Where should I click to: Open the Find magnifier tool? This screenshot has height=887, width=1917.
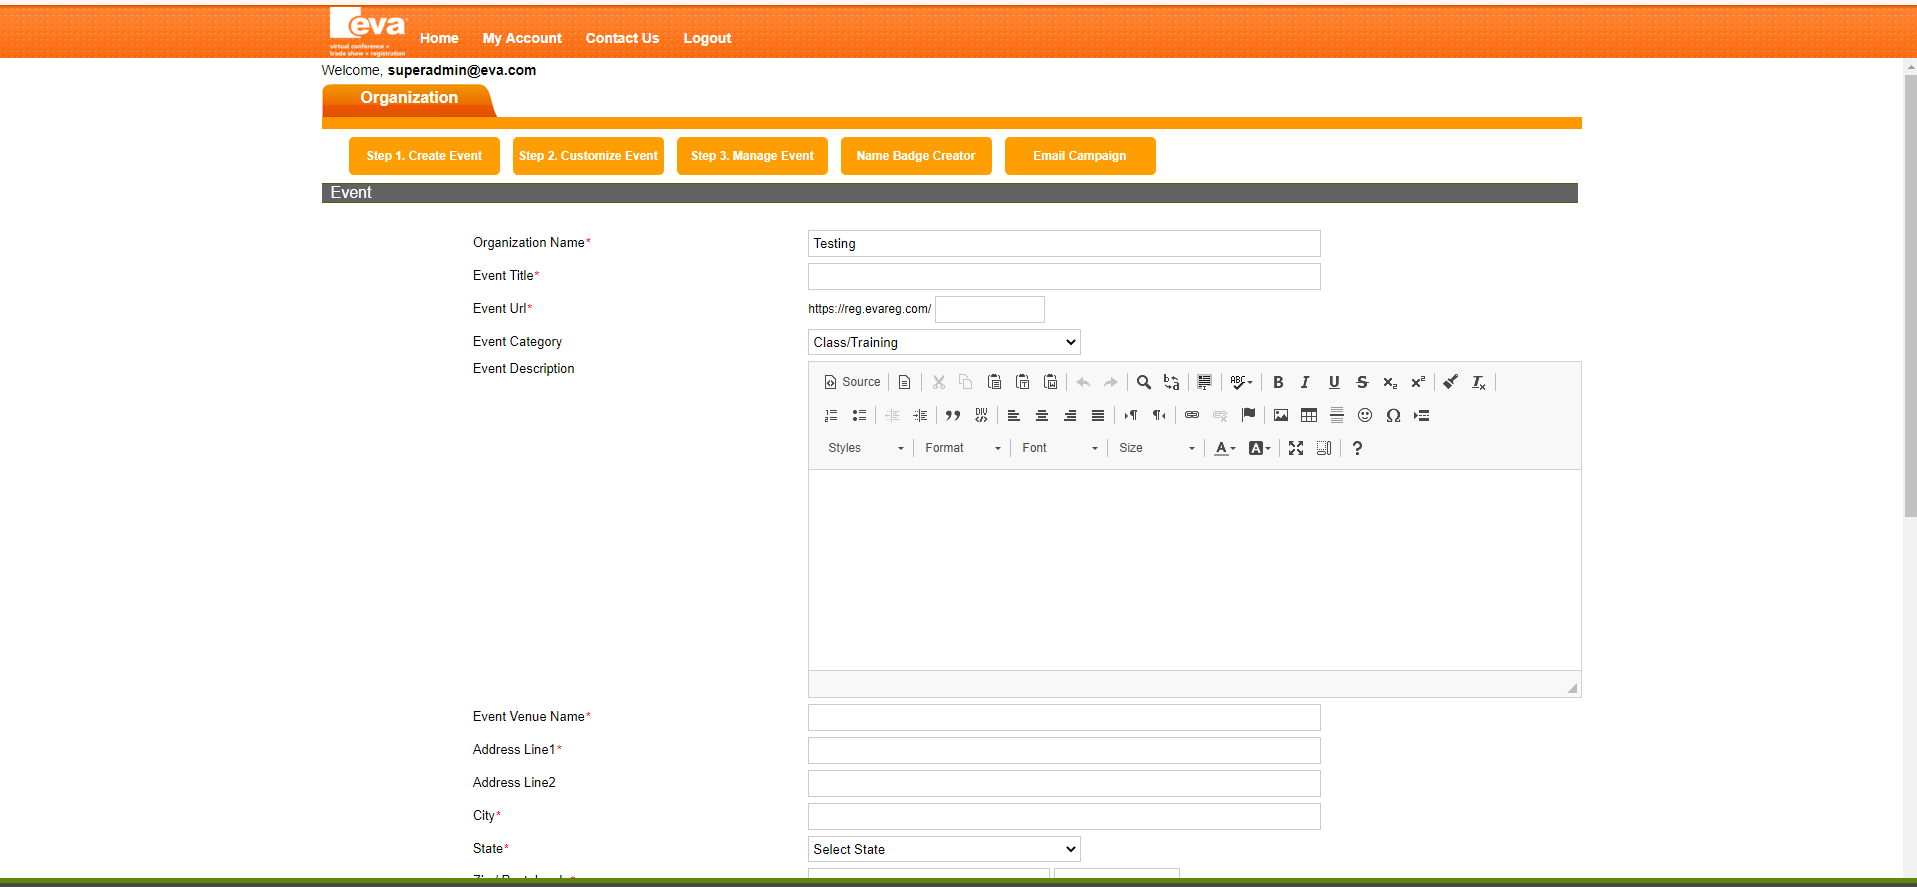(x=1144, y=382)
